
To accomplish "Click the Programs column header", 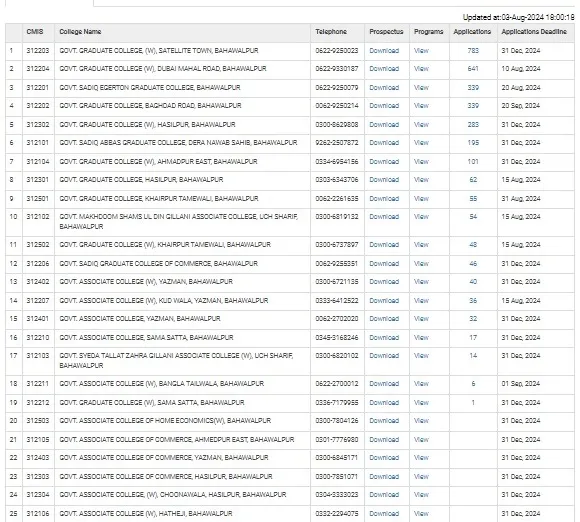I will (x=428, y=32).
